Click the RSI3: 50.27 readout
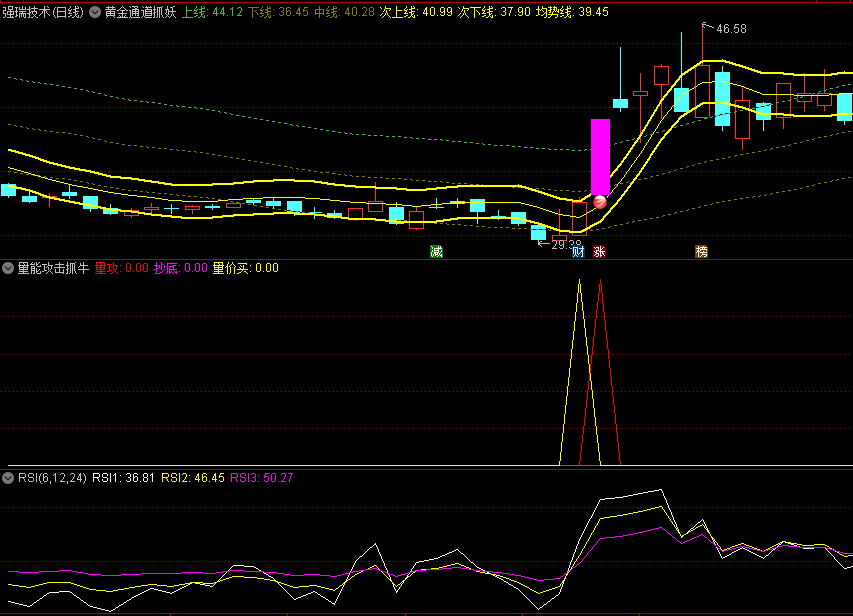The image size is (853, 616). tap(262, 478)
